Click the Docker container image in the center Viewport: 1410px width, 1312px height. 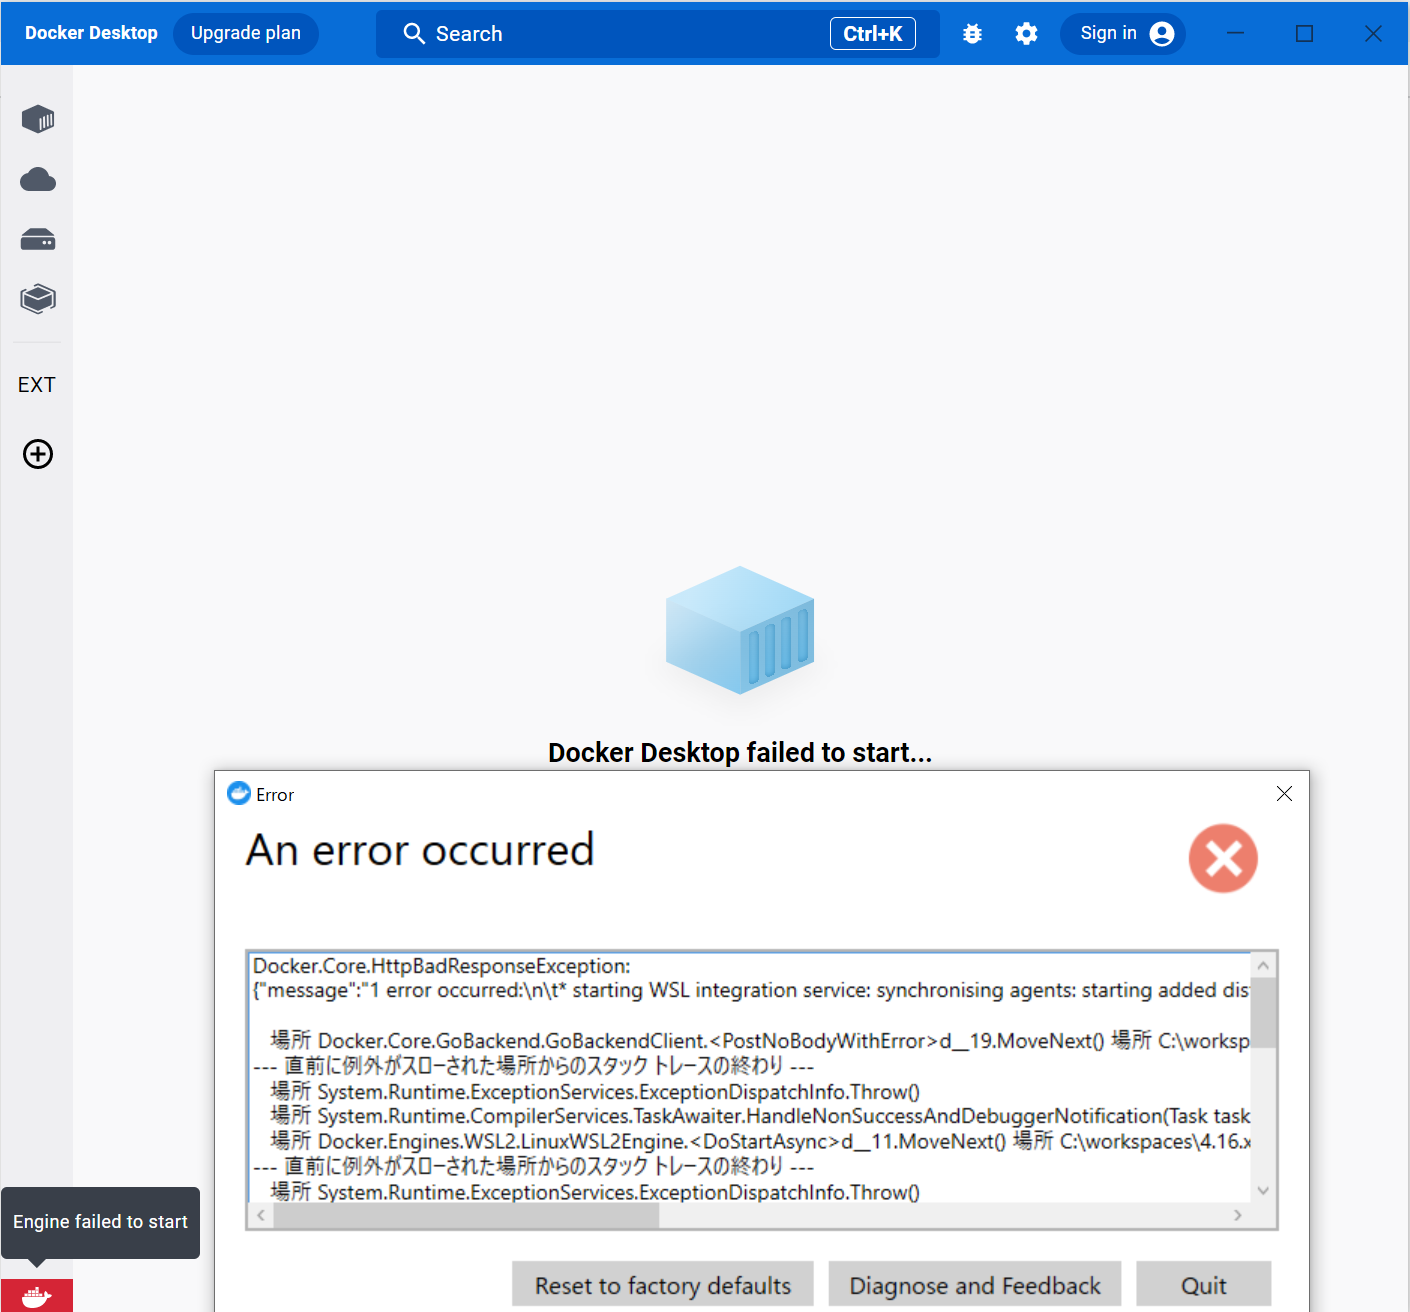coord(740,630)
